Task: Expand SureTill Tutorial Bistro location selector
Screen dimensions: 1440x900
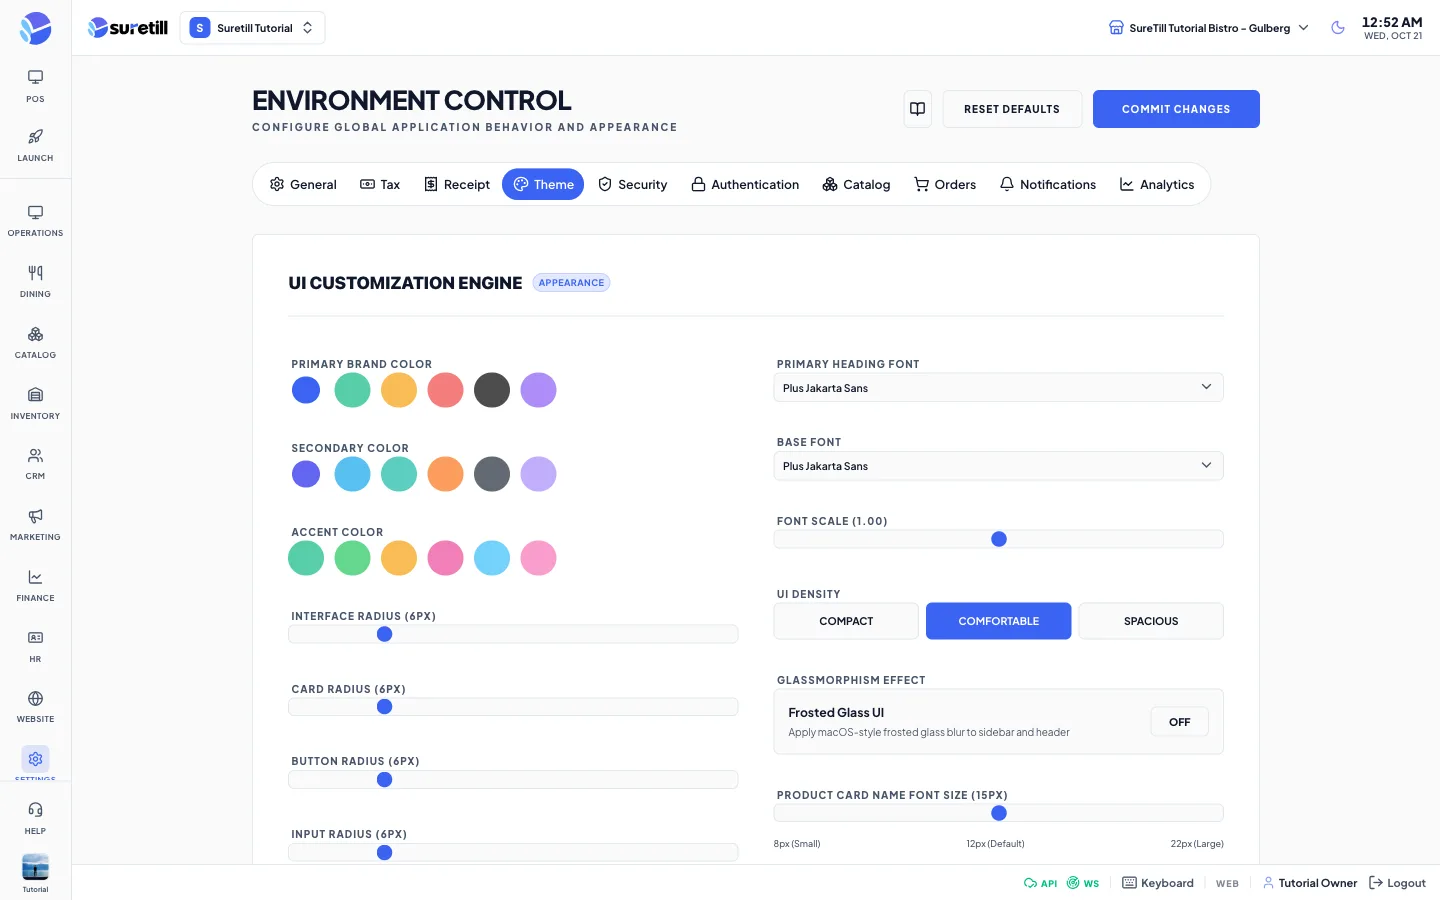Action: click(1208, 28)
